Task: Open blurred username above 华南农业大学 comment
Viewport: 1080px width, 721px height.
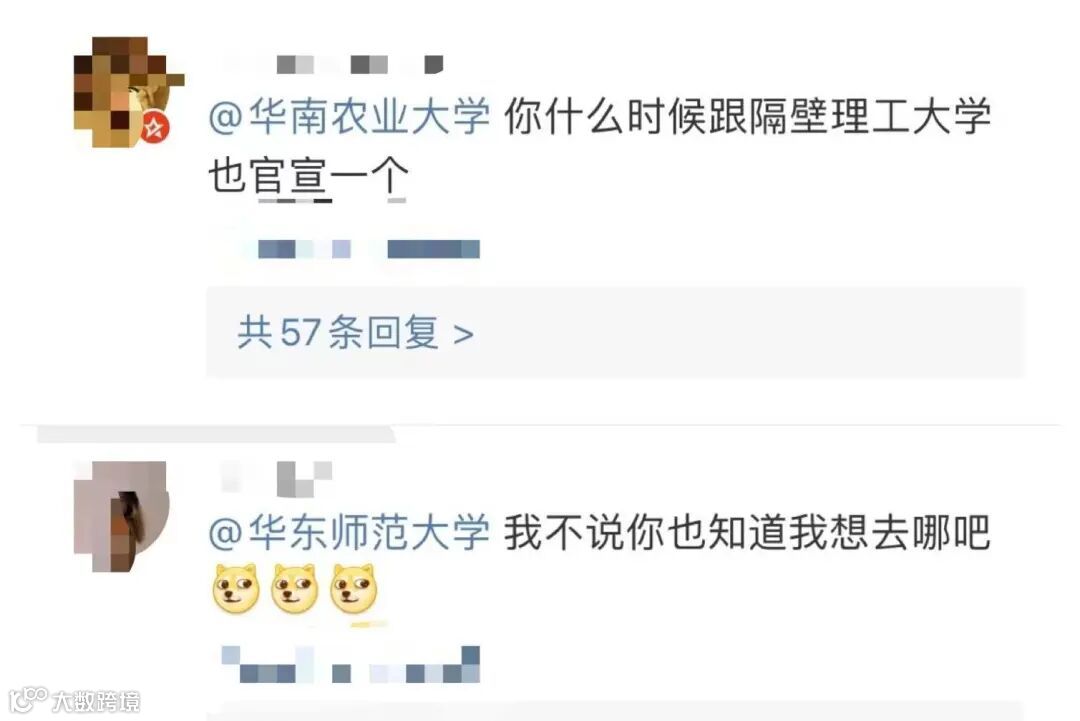Action: click(x=334, y=65)
